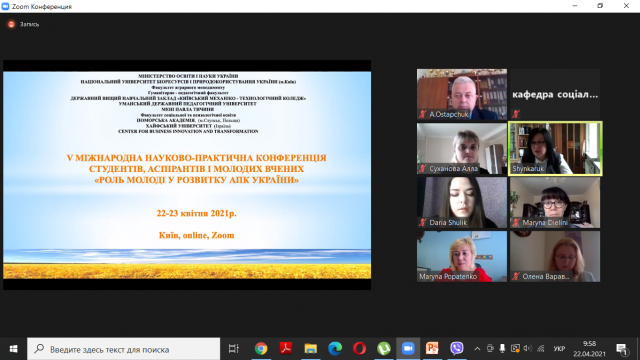
Task: Switch to the Zoom taskbar icon
Action: (x=408, y=349)
